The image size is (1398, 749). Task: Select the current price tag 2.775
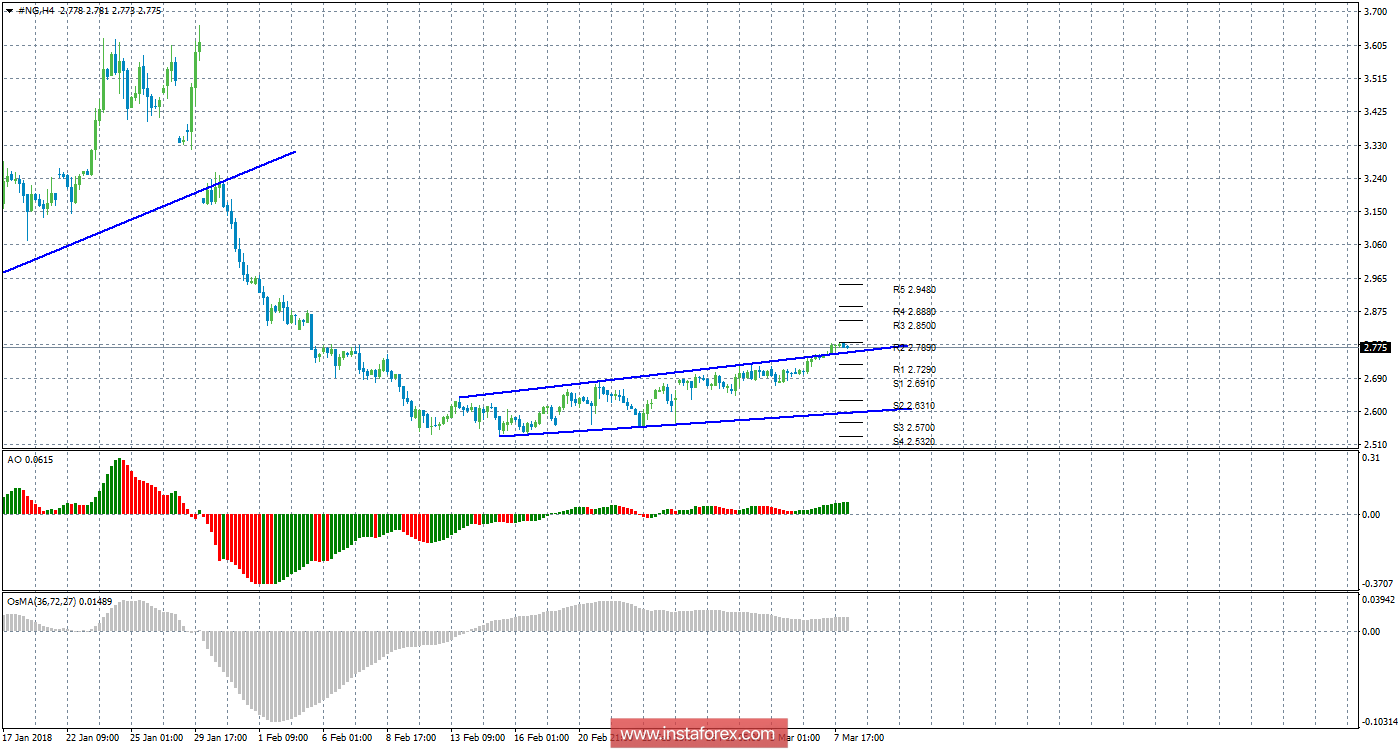pos(1376,347)
